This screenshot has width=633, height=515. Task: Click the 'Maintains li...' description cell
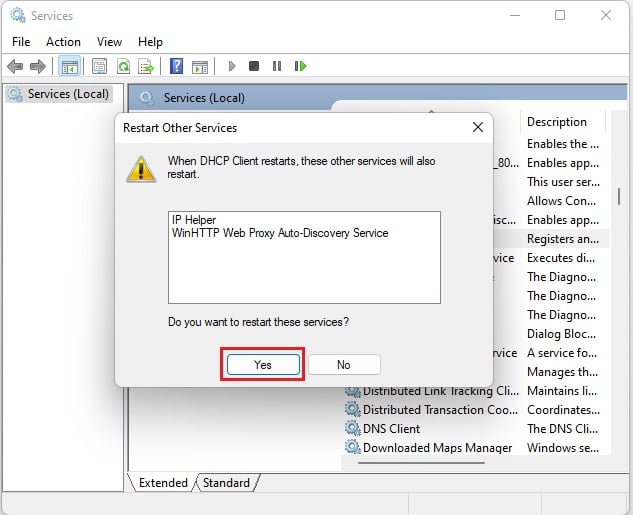pyautogui.click(x=562, y=390)
